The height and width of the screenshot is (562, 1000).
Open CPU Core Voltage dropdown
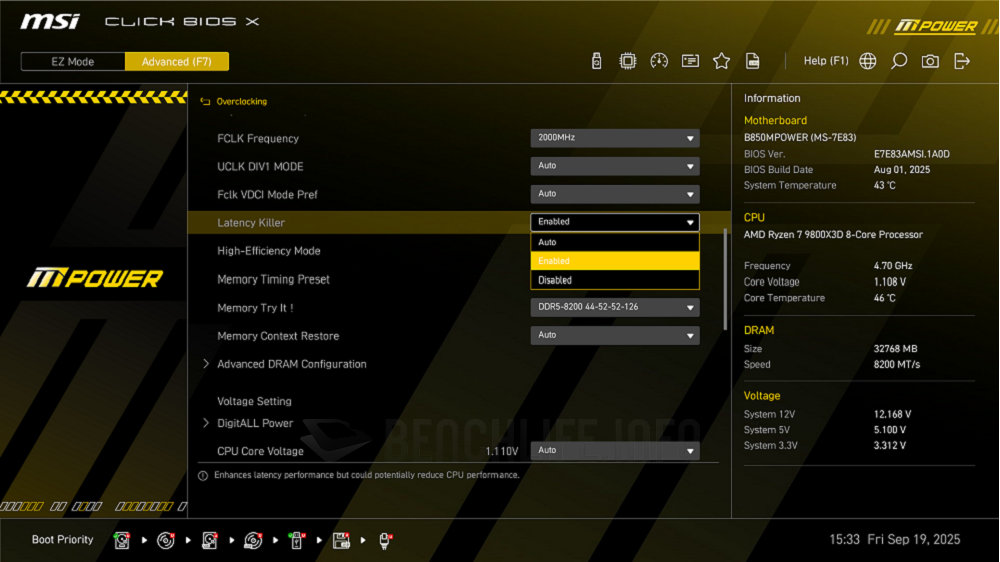click(x=615, y=451)
